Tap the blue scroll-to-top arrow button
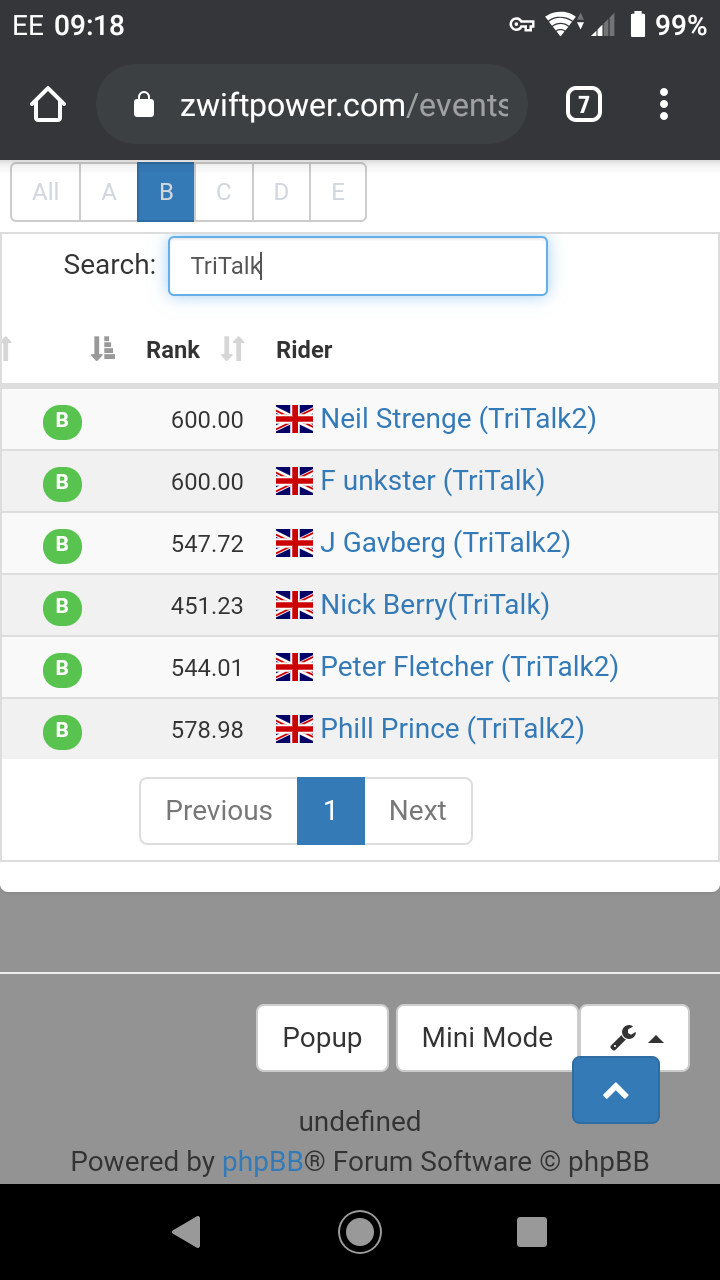720x1280 pixels. click(616, 1090)
